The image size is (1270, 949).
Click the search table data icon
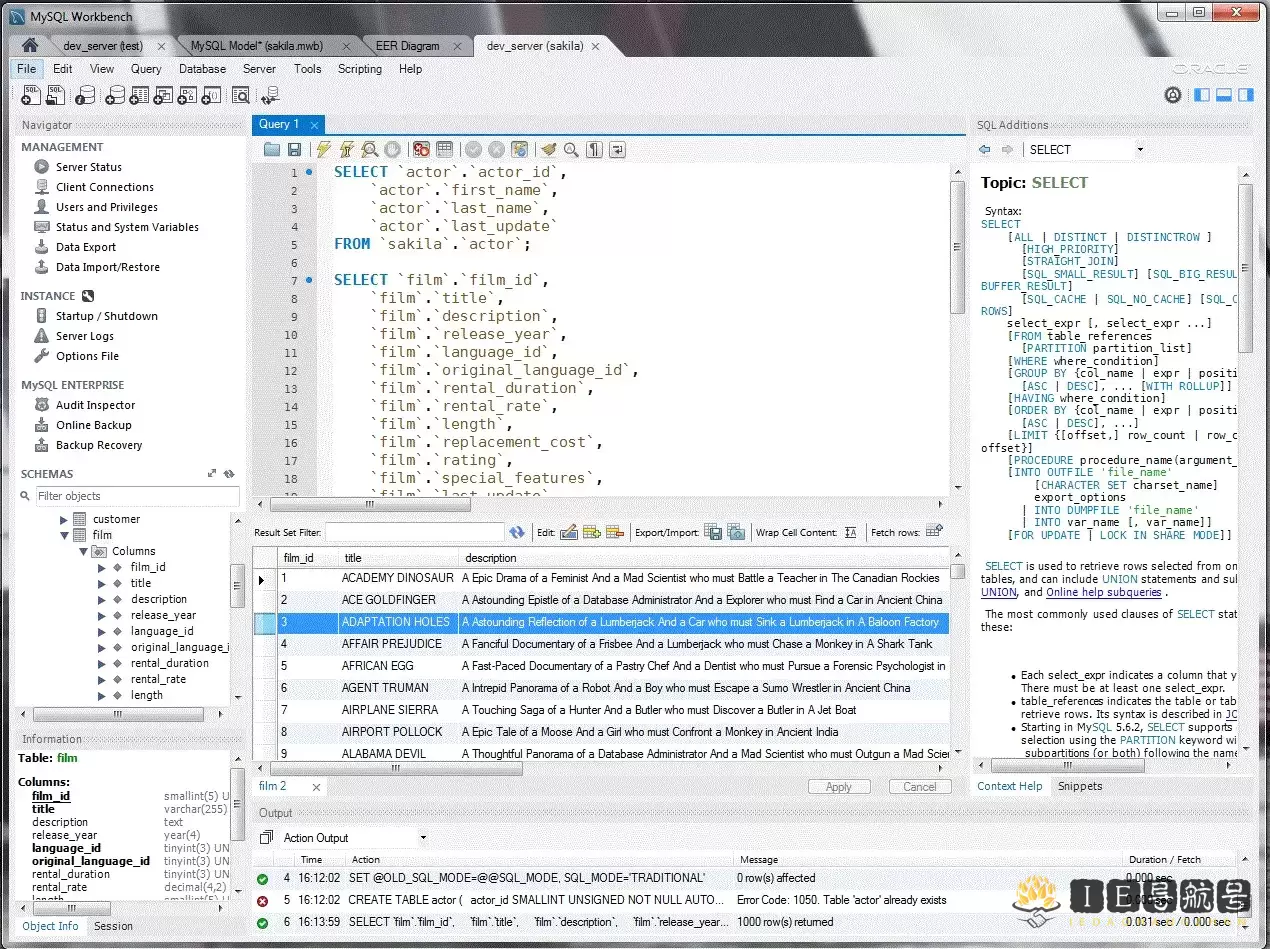(241, 95)
